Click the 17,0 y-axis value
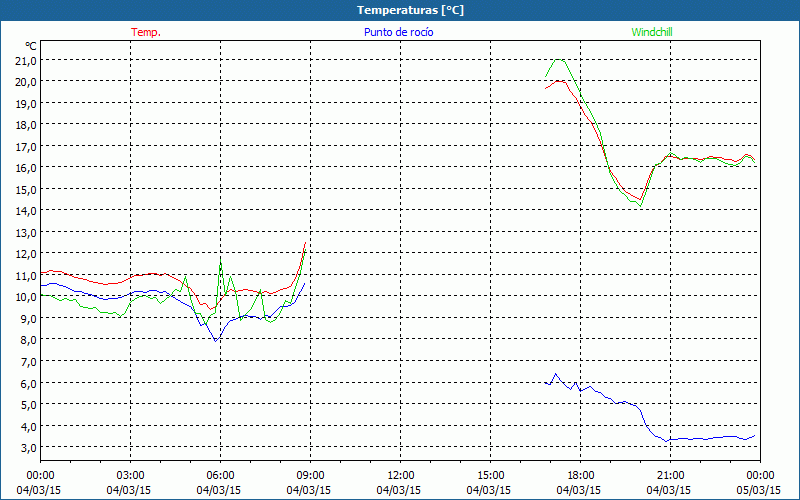Image resolution: width=800 pixels, height=500 pixels. [26, 147]
